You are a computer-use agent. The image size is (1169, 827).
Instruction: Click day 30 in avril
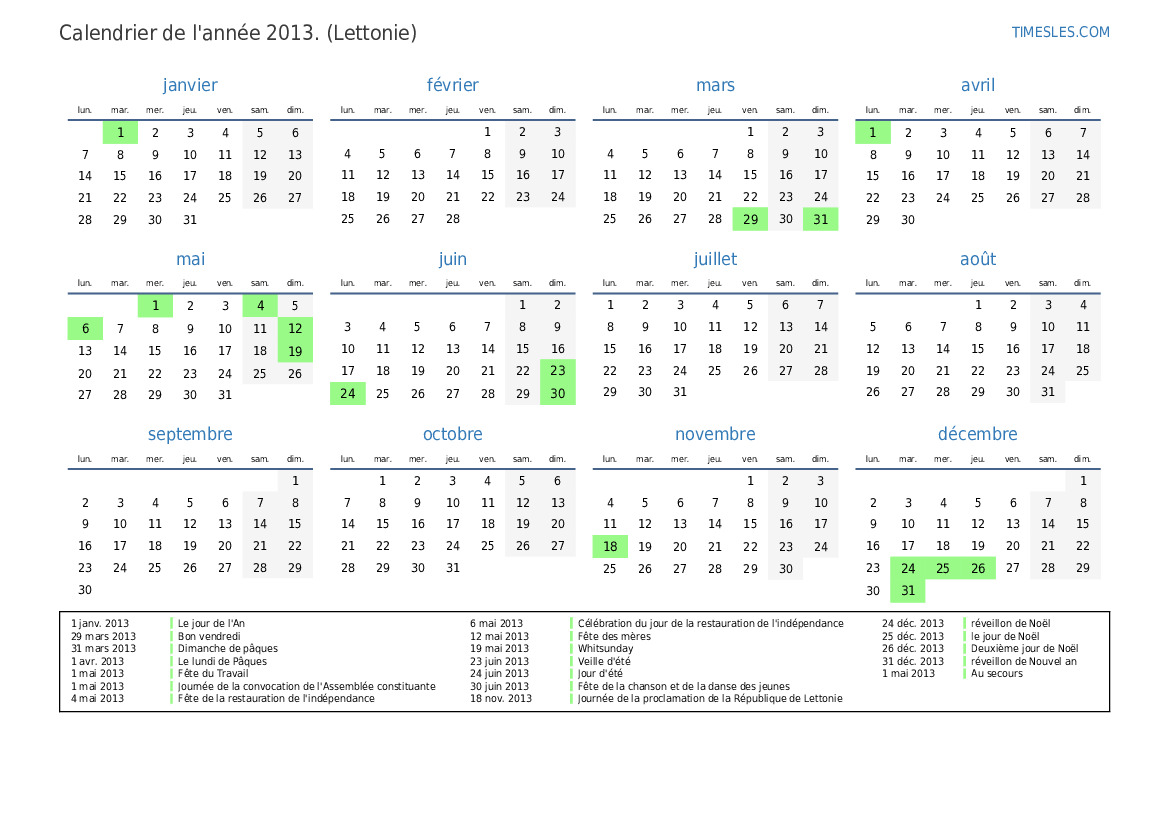[907, 220]
